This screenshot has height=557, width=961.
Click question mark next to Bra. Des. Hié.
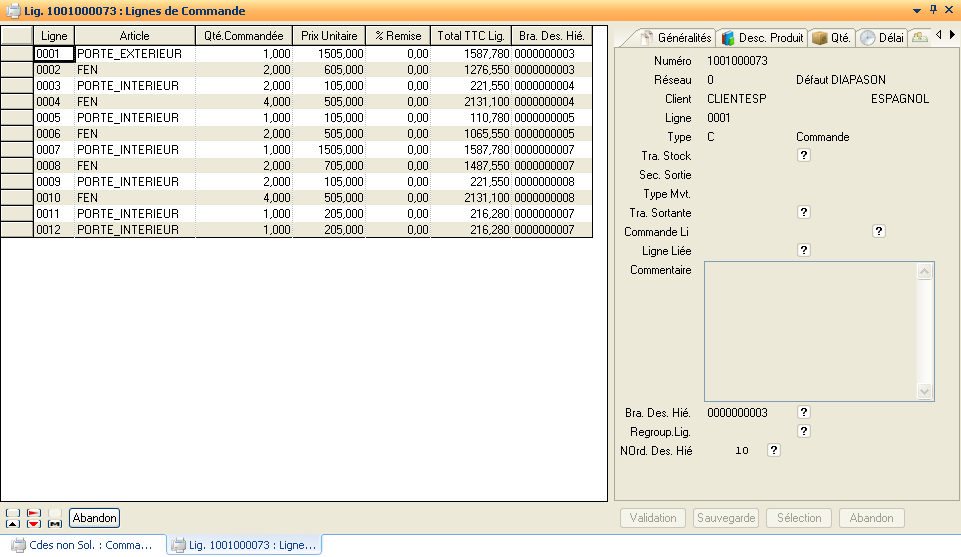pos(803,412)
